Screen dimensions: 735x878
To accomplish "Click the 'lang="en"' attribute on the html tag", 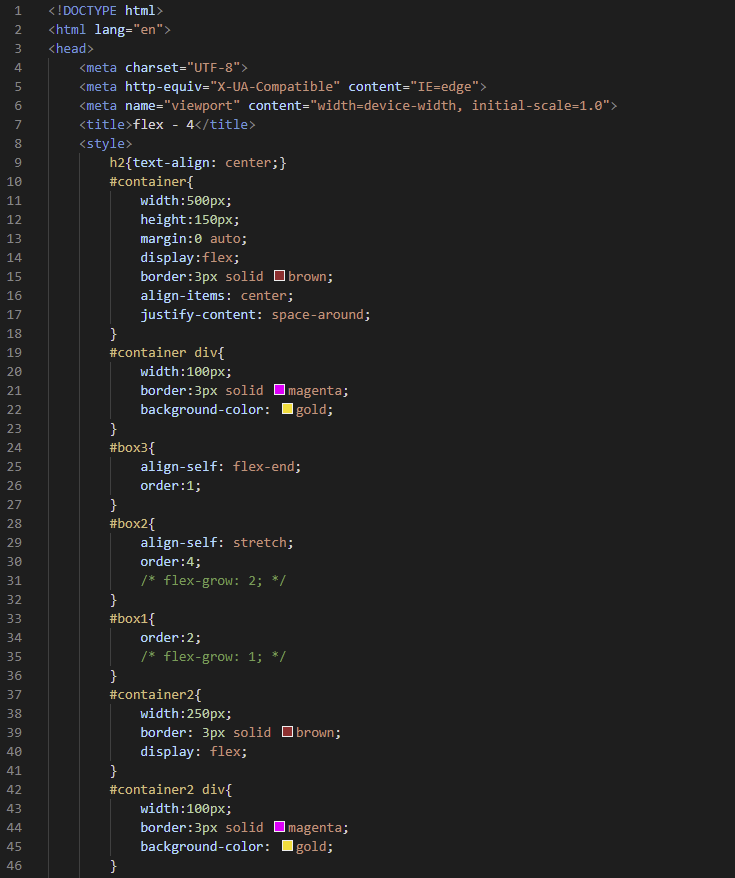I will pyautogui.click(x=129, y=30).
